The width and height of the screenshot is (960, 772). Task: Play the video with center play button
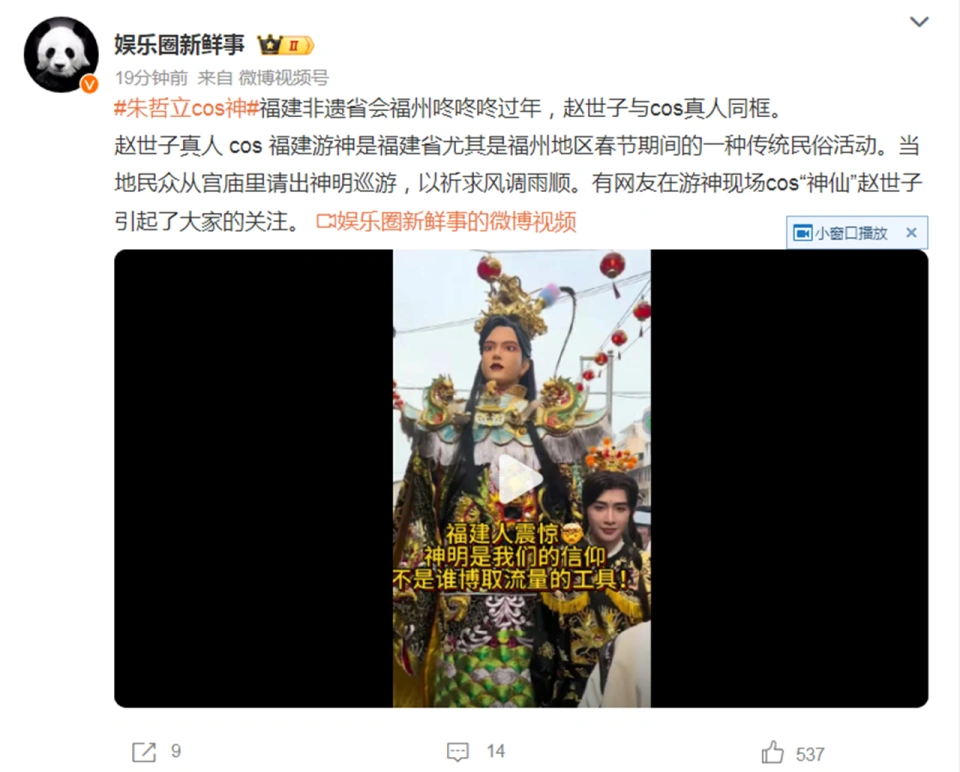coord(520,479)
